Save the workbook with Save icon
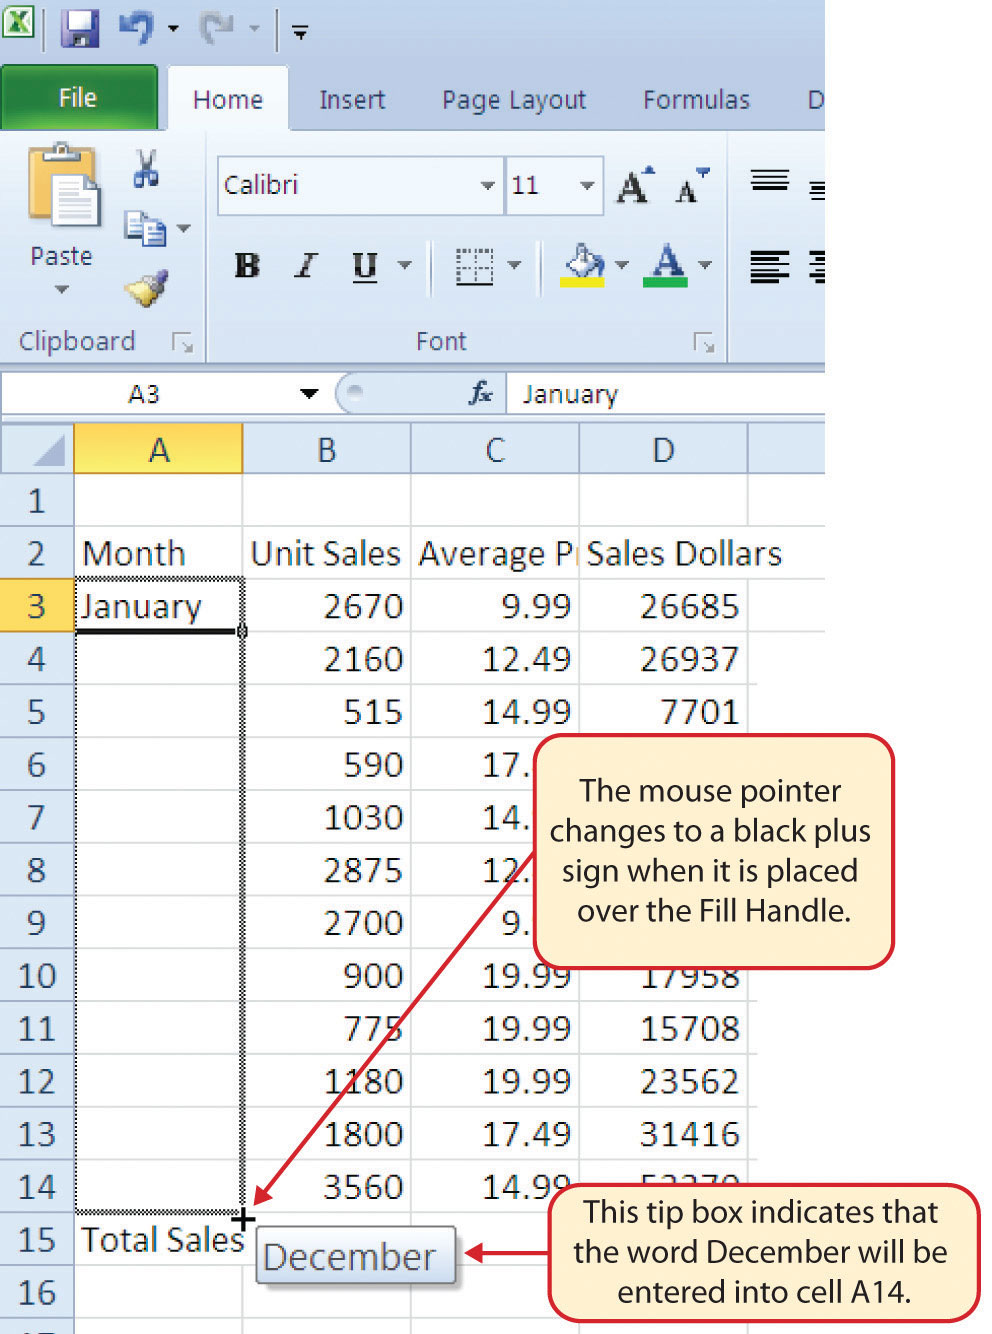Screen dimensions: 992x1334 tap(79, 28)
